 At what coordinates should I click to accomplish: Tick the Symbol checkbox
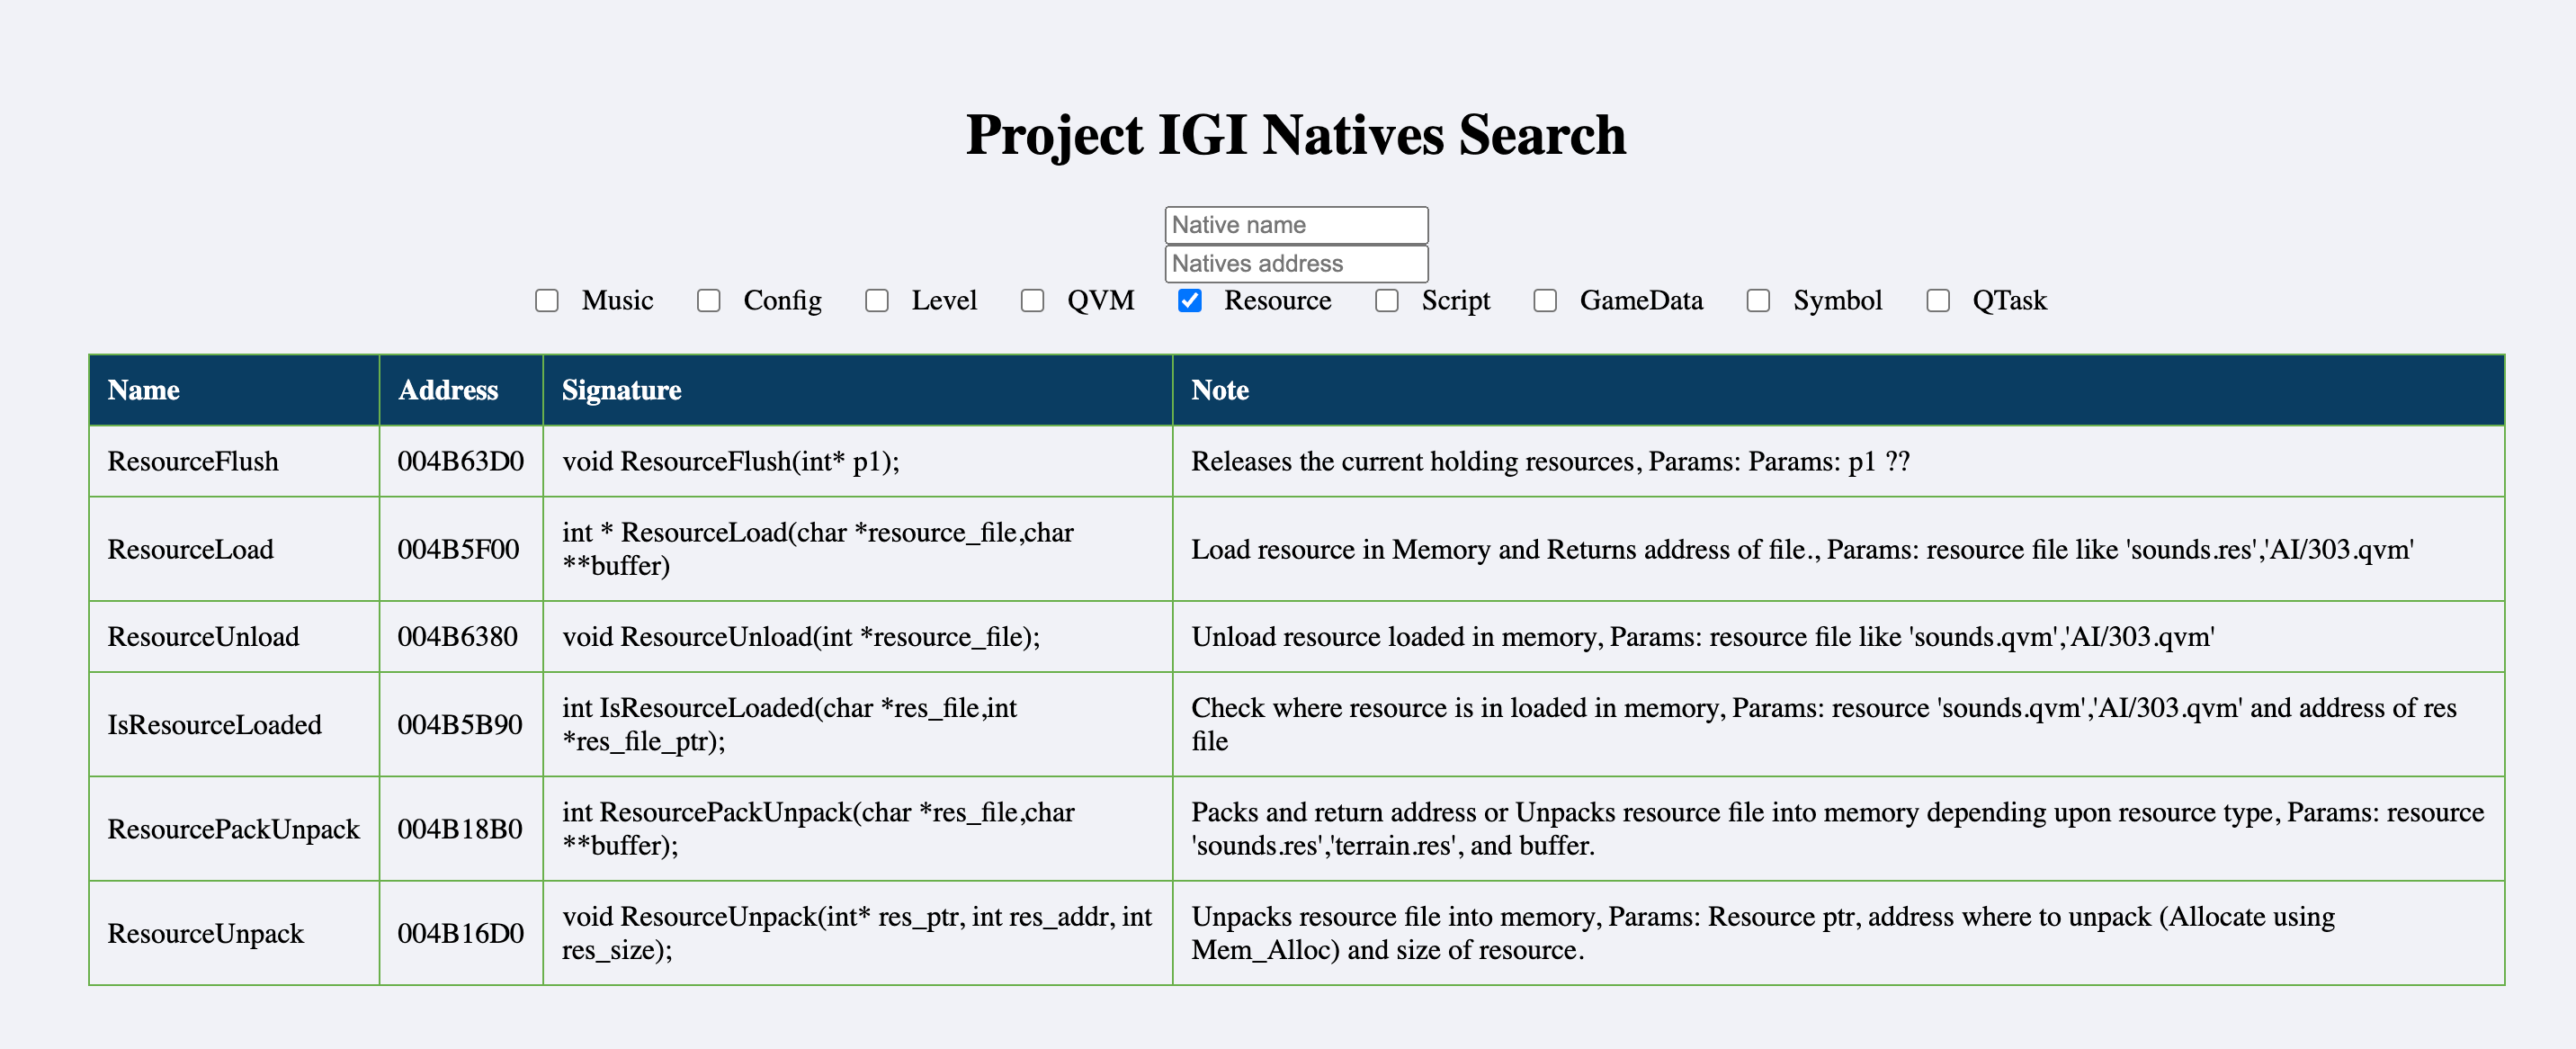tap(1758, 301)
